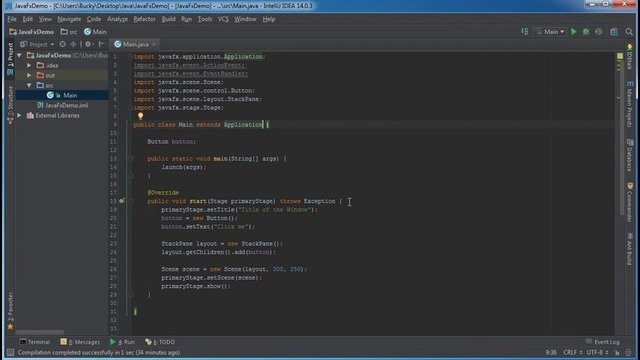Click the Project panel horizontal scrollbar
This screenshot has height=360, width=640.
pos(40,332)
